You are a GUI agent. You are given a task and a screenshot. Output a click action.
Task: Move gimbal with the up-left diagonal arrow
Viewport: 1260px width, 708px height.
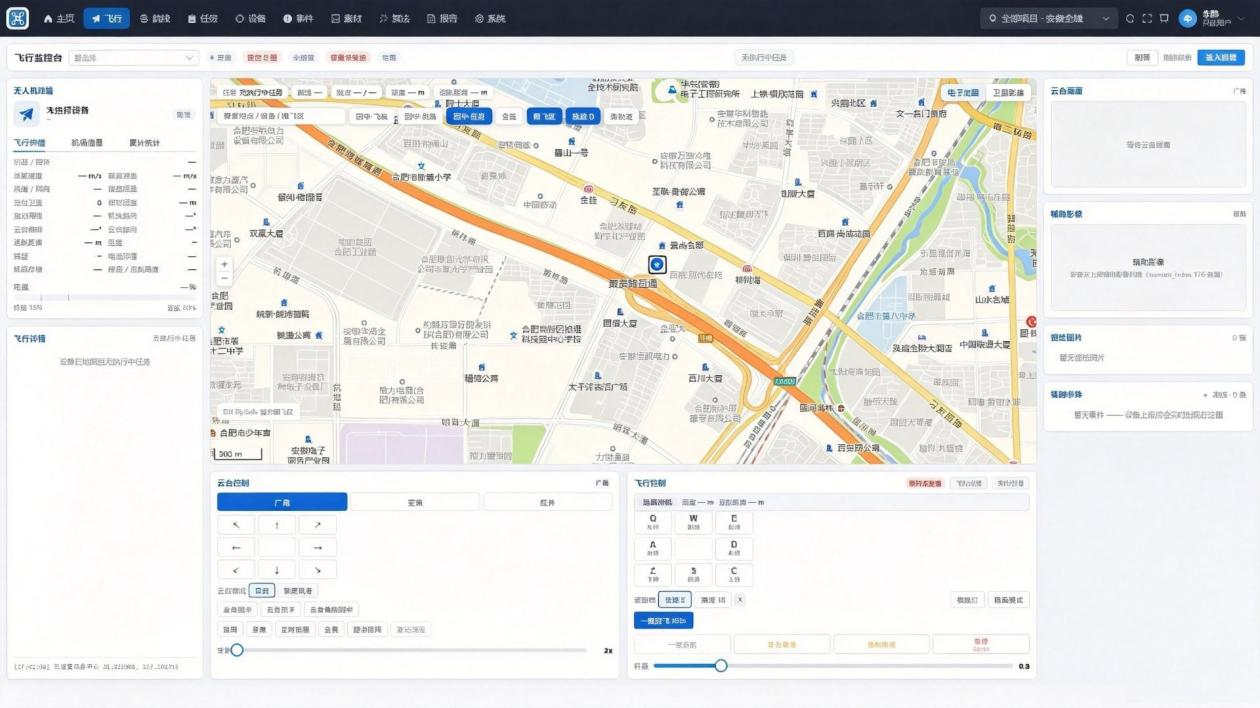(236, 525)
